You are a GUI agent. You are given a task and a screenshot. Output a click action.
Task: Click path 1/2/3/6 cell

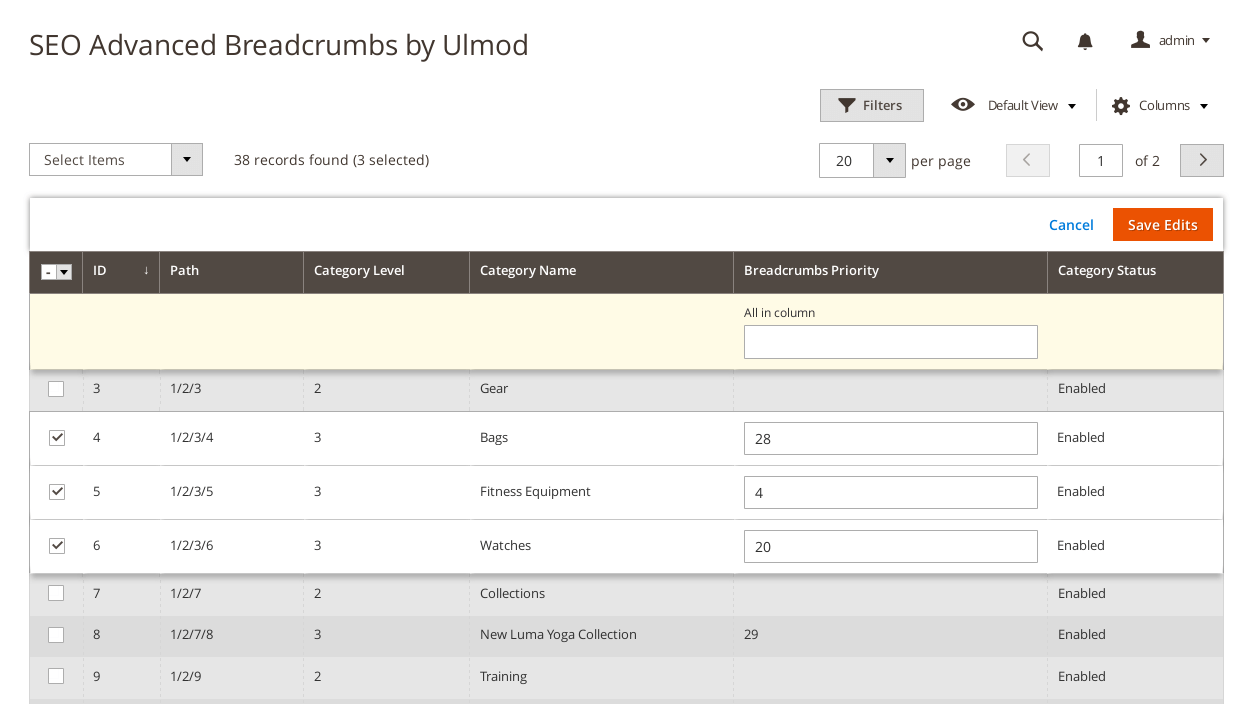231,545
